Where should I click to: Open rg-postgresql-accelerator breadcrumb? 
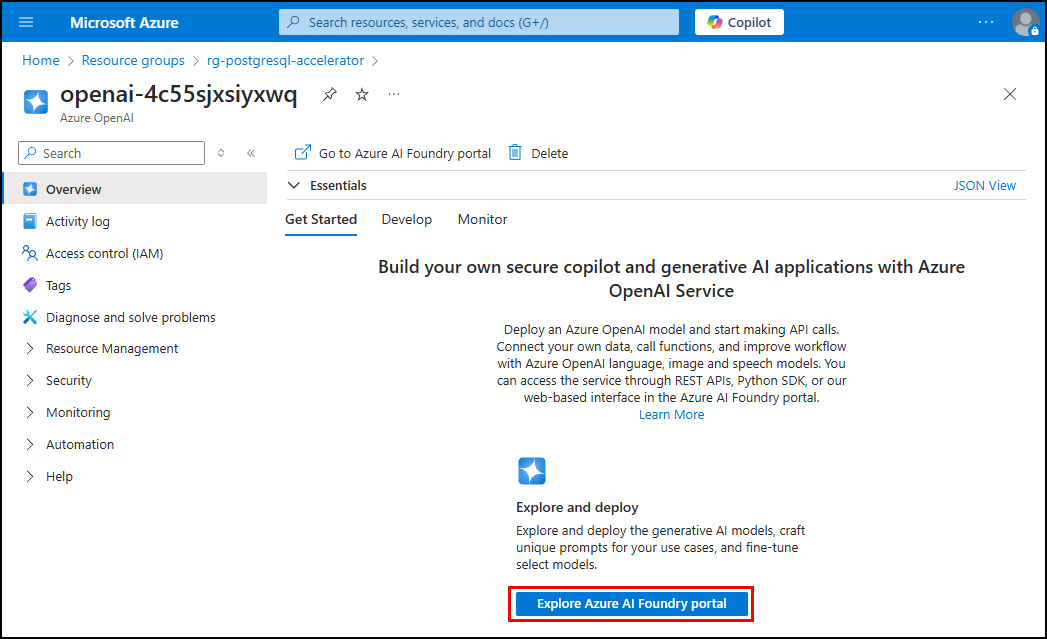(285, 60)
